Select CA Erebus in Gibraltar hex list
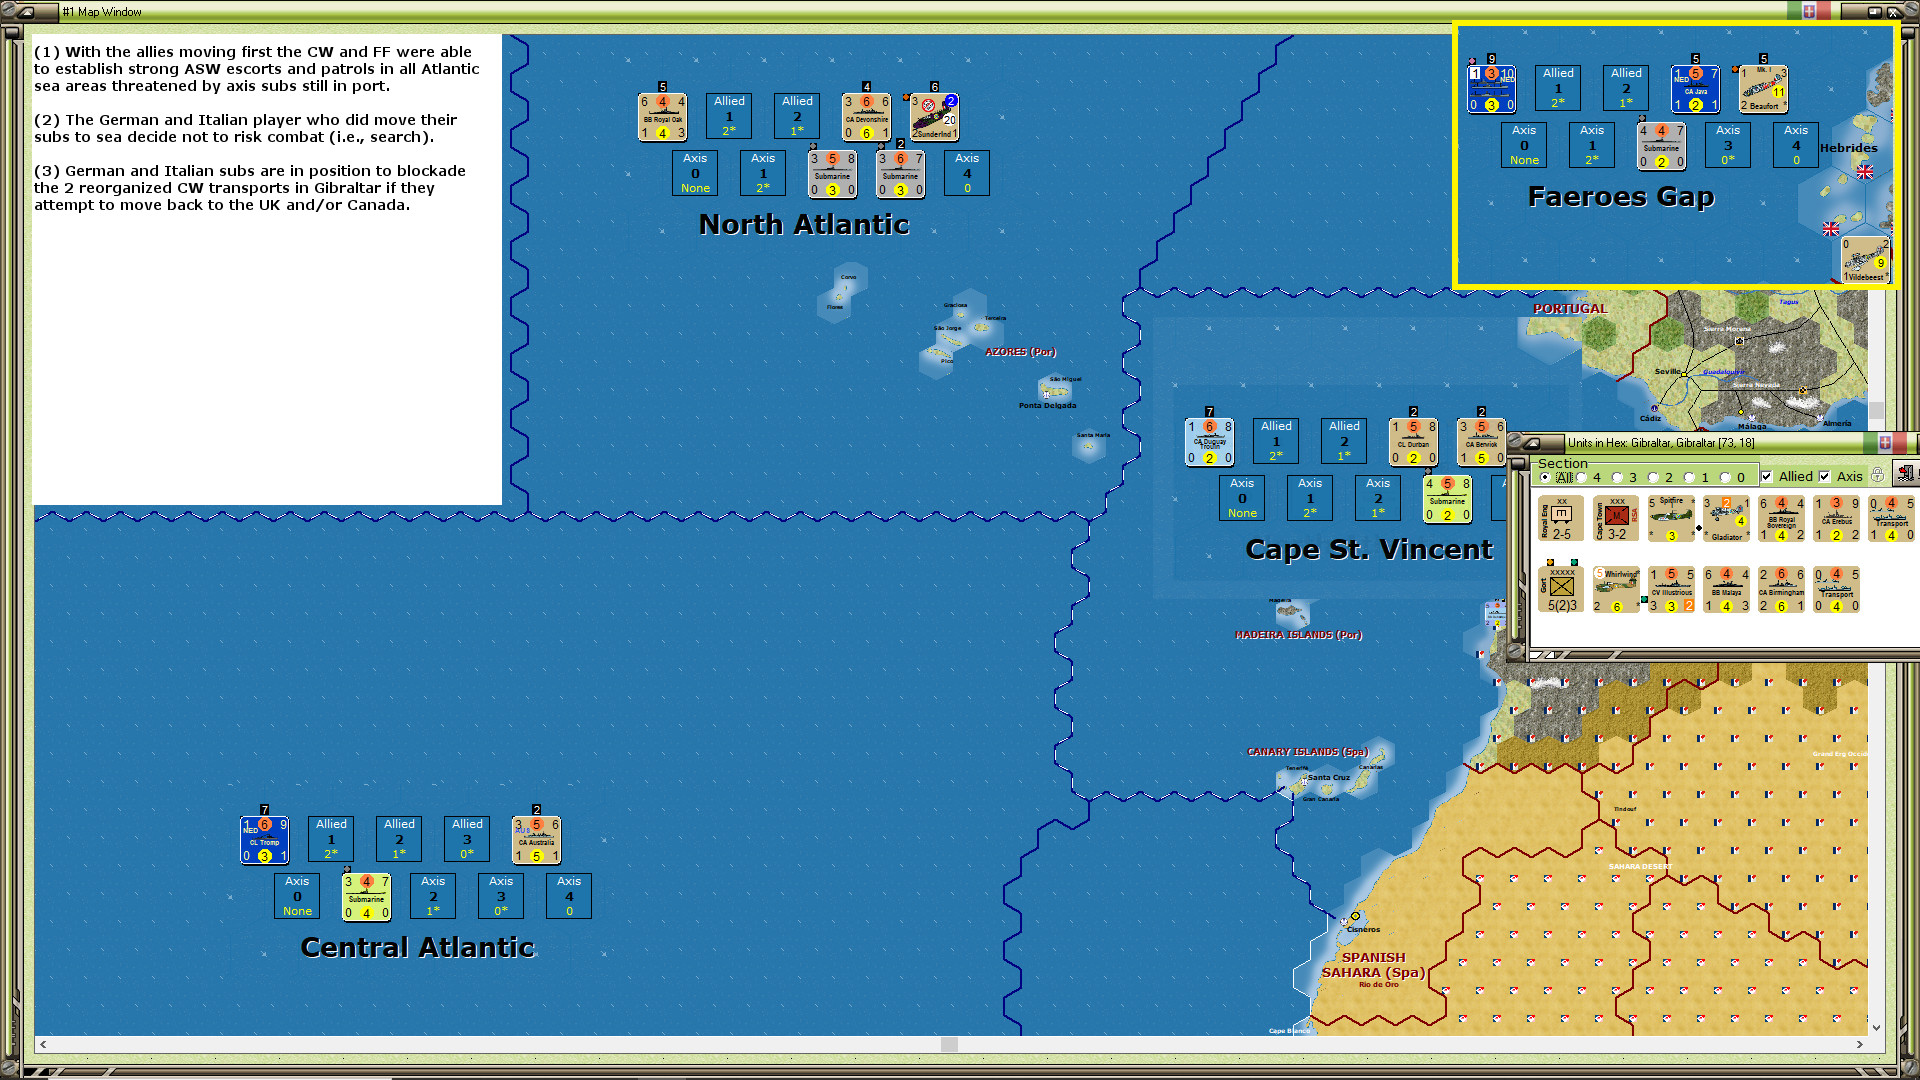 pos(1836,519)
